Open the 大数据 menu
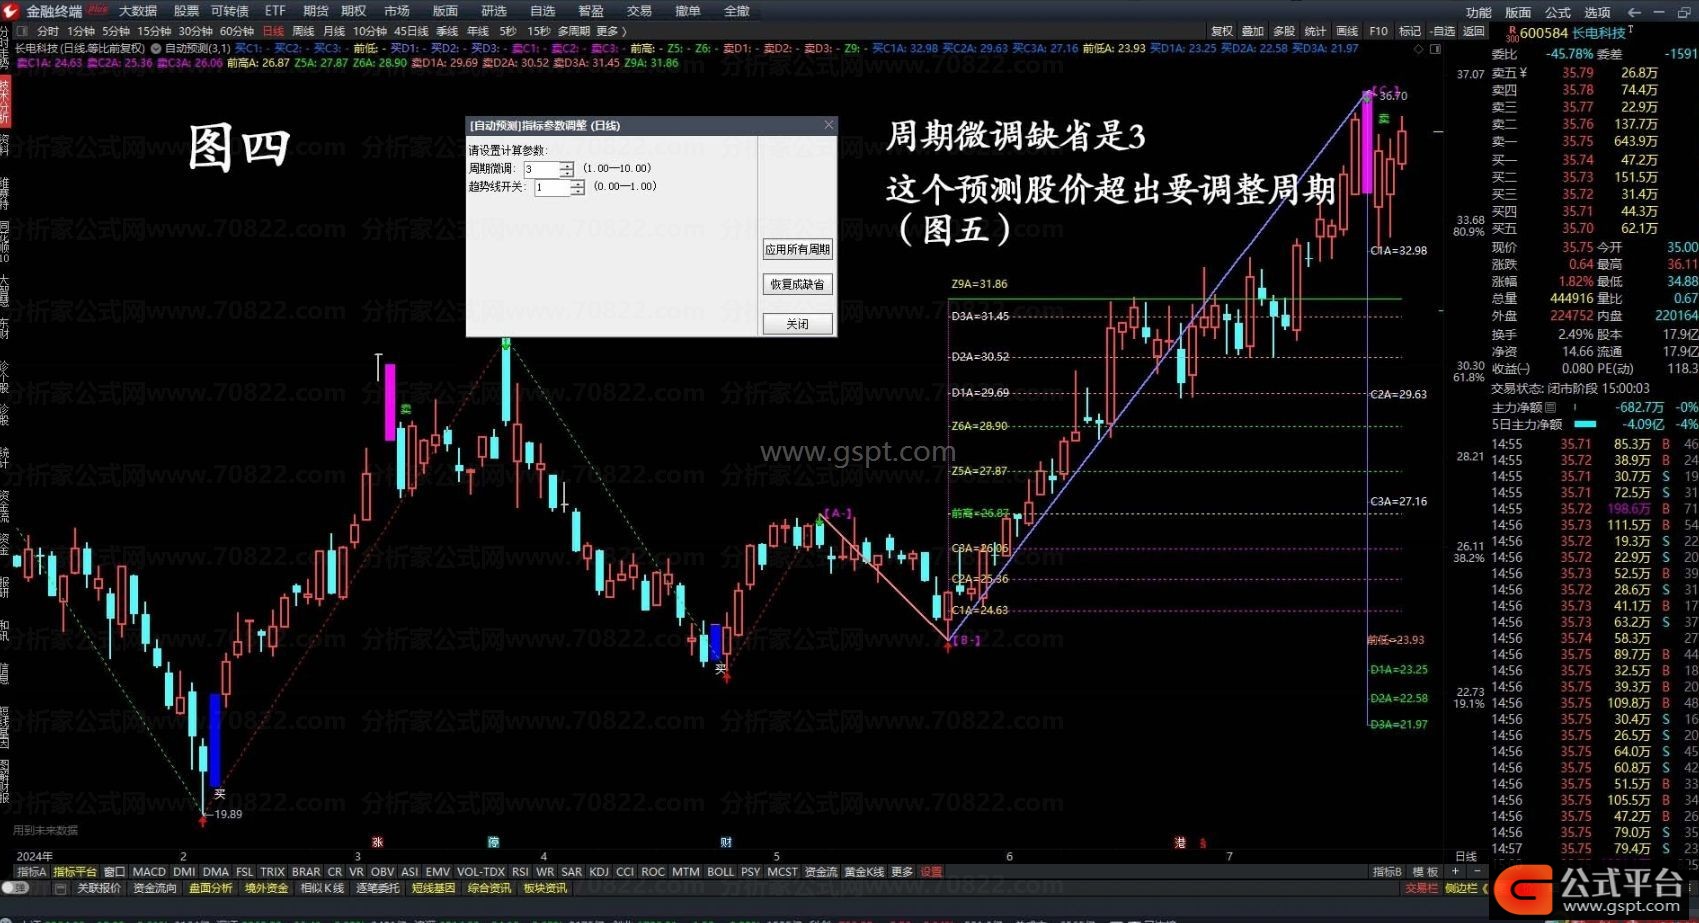 click(138, 11)
